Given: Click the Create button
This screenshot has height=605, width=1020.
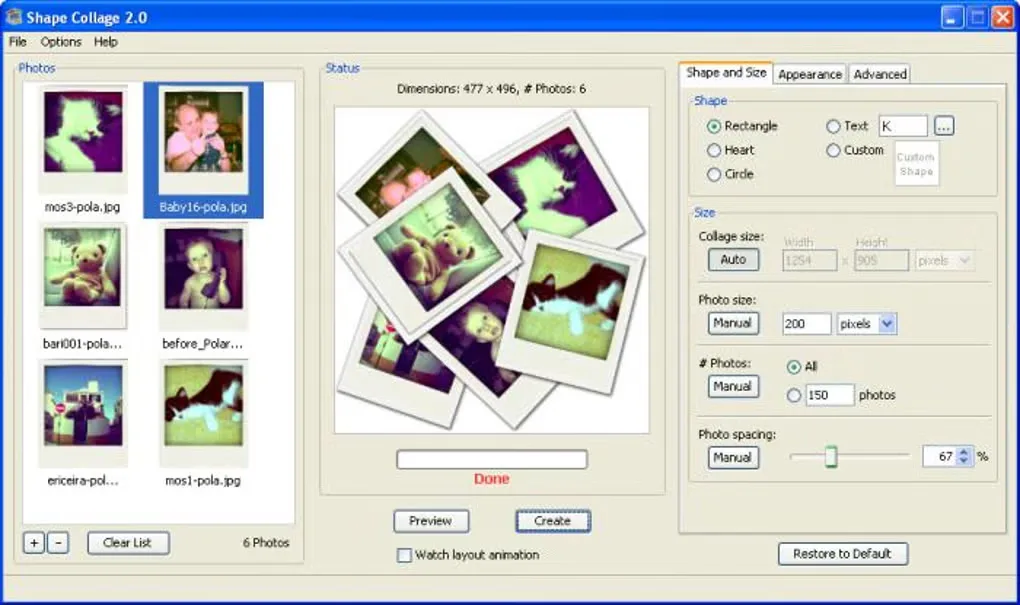Looking at the screenshot, I should pyautogui.click(x=553, y=521).
